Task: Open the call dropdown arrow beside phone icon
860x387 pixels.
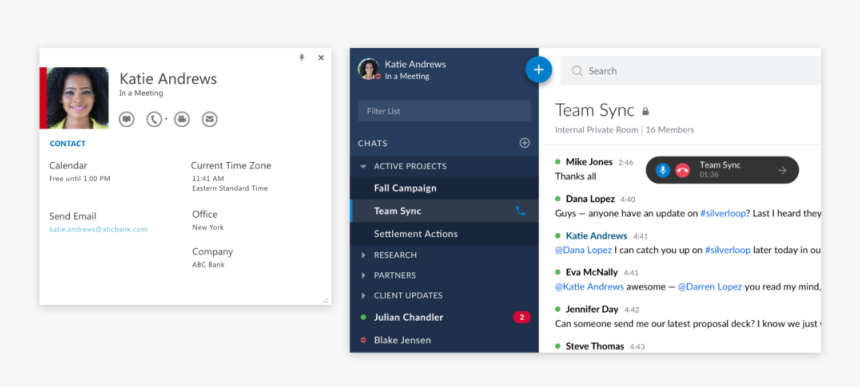Action: pos(166,119)
